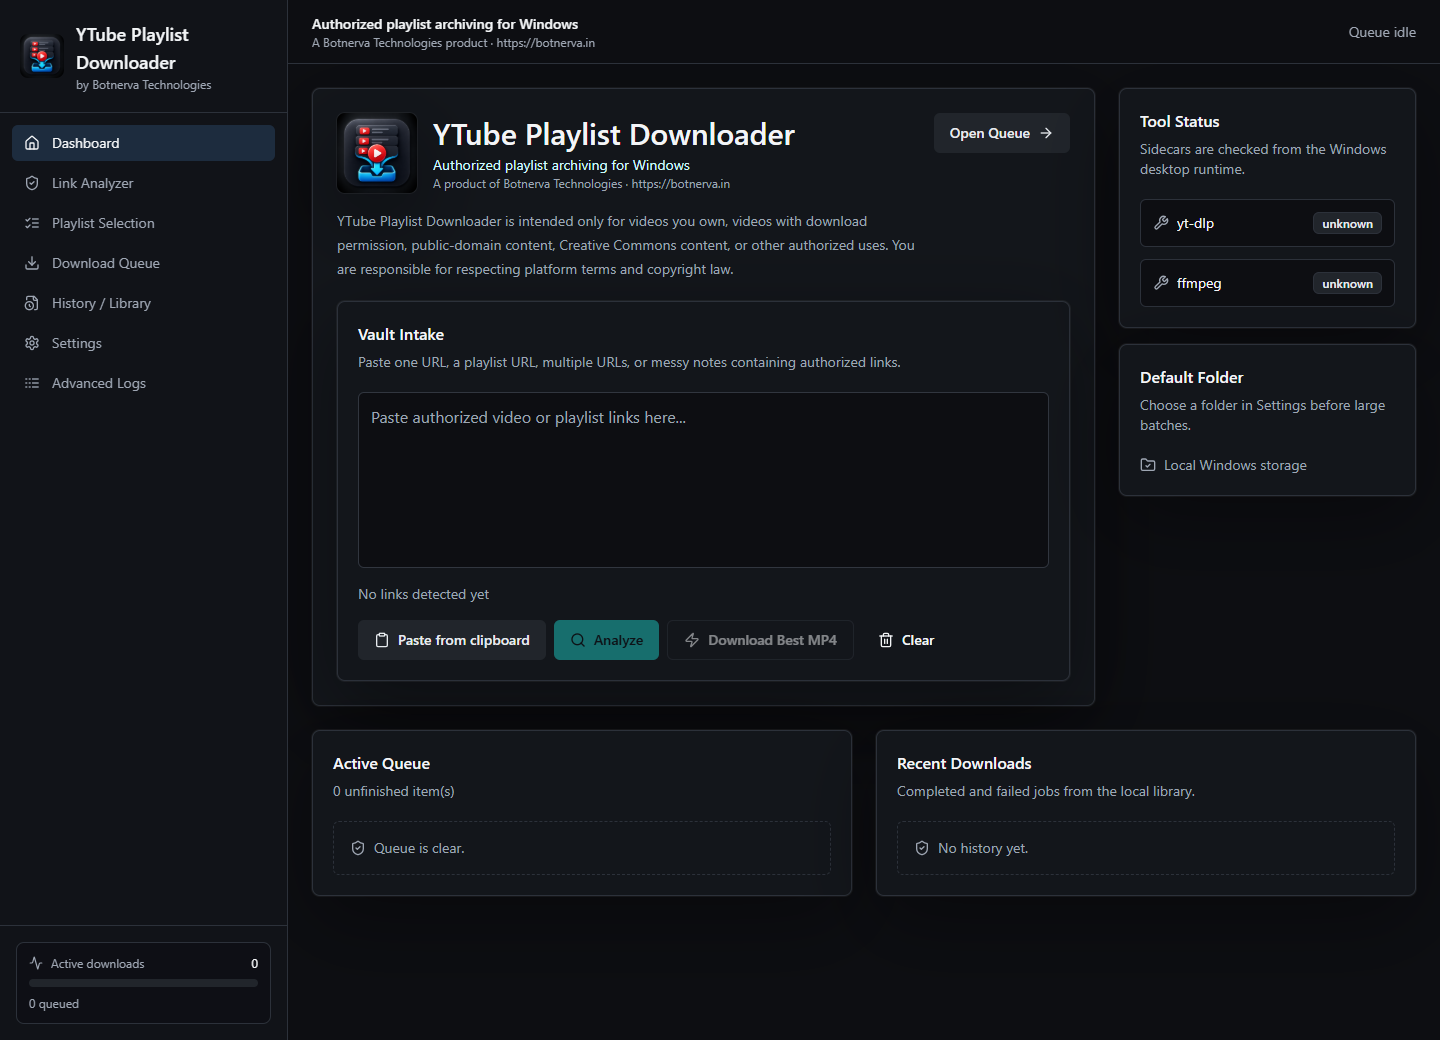Viewport: 1440px width, 1040px height.
Task: Click the No links detected yet text
Action: 423,594
